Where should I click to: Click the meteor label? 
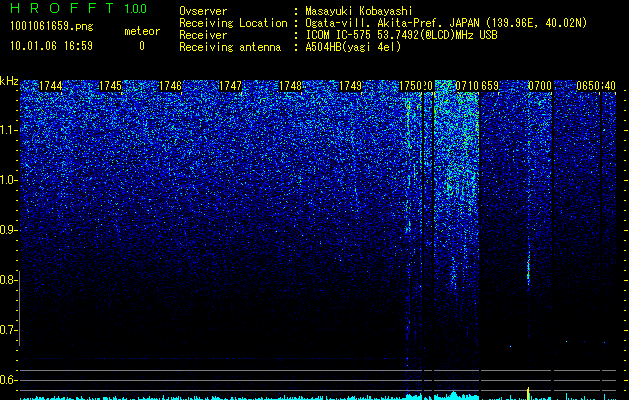(x=142, y=31)
